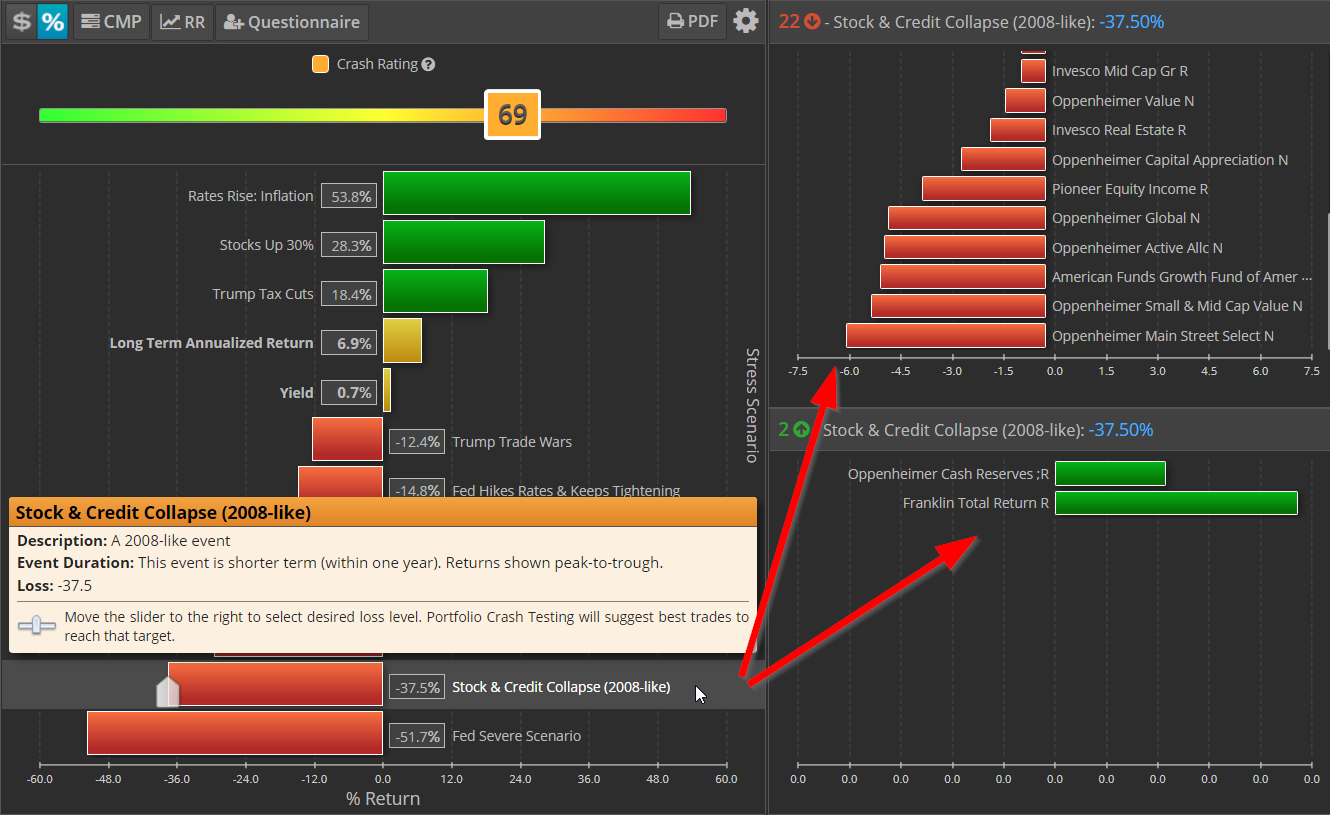Click the crash rating 69 marker

[512, 115]
